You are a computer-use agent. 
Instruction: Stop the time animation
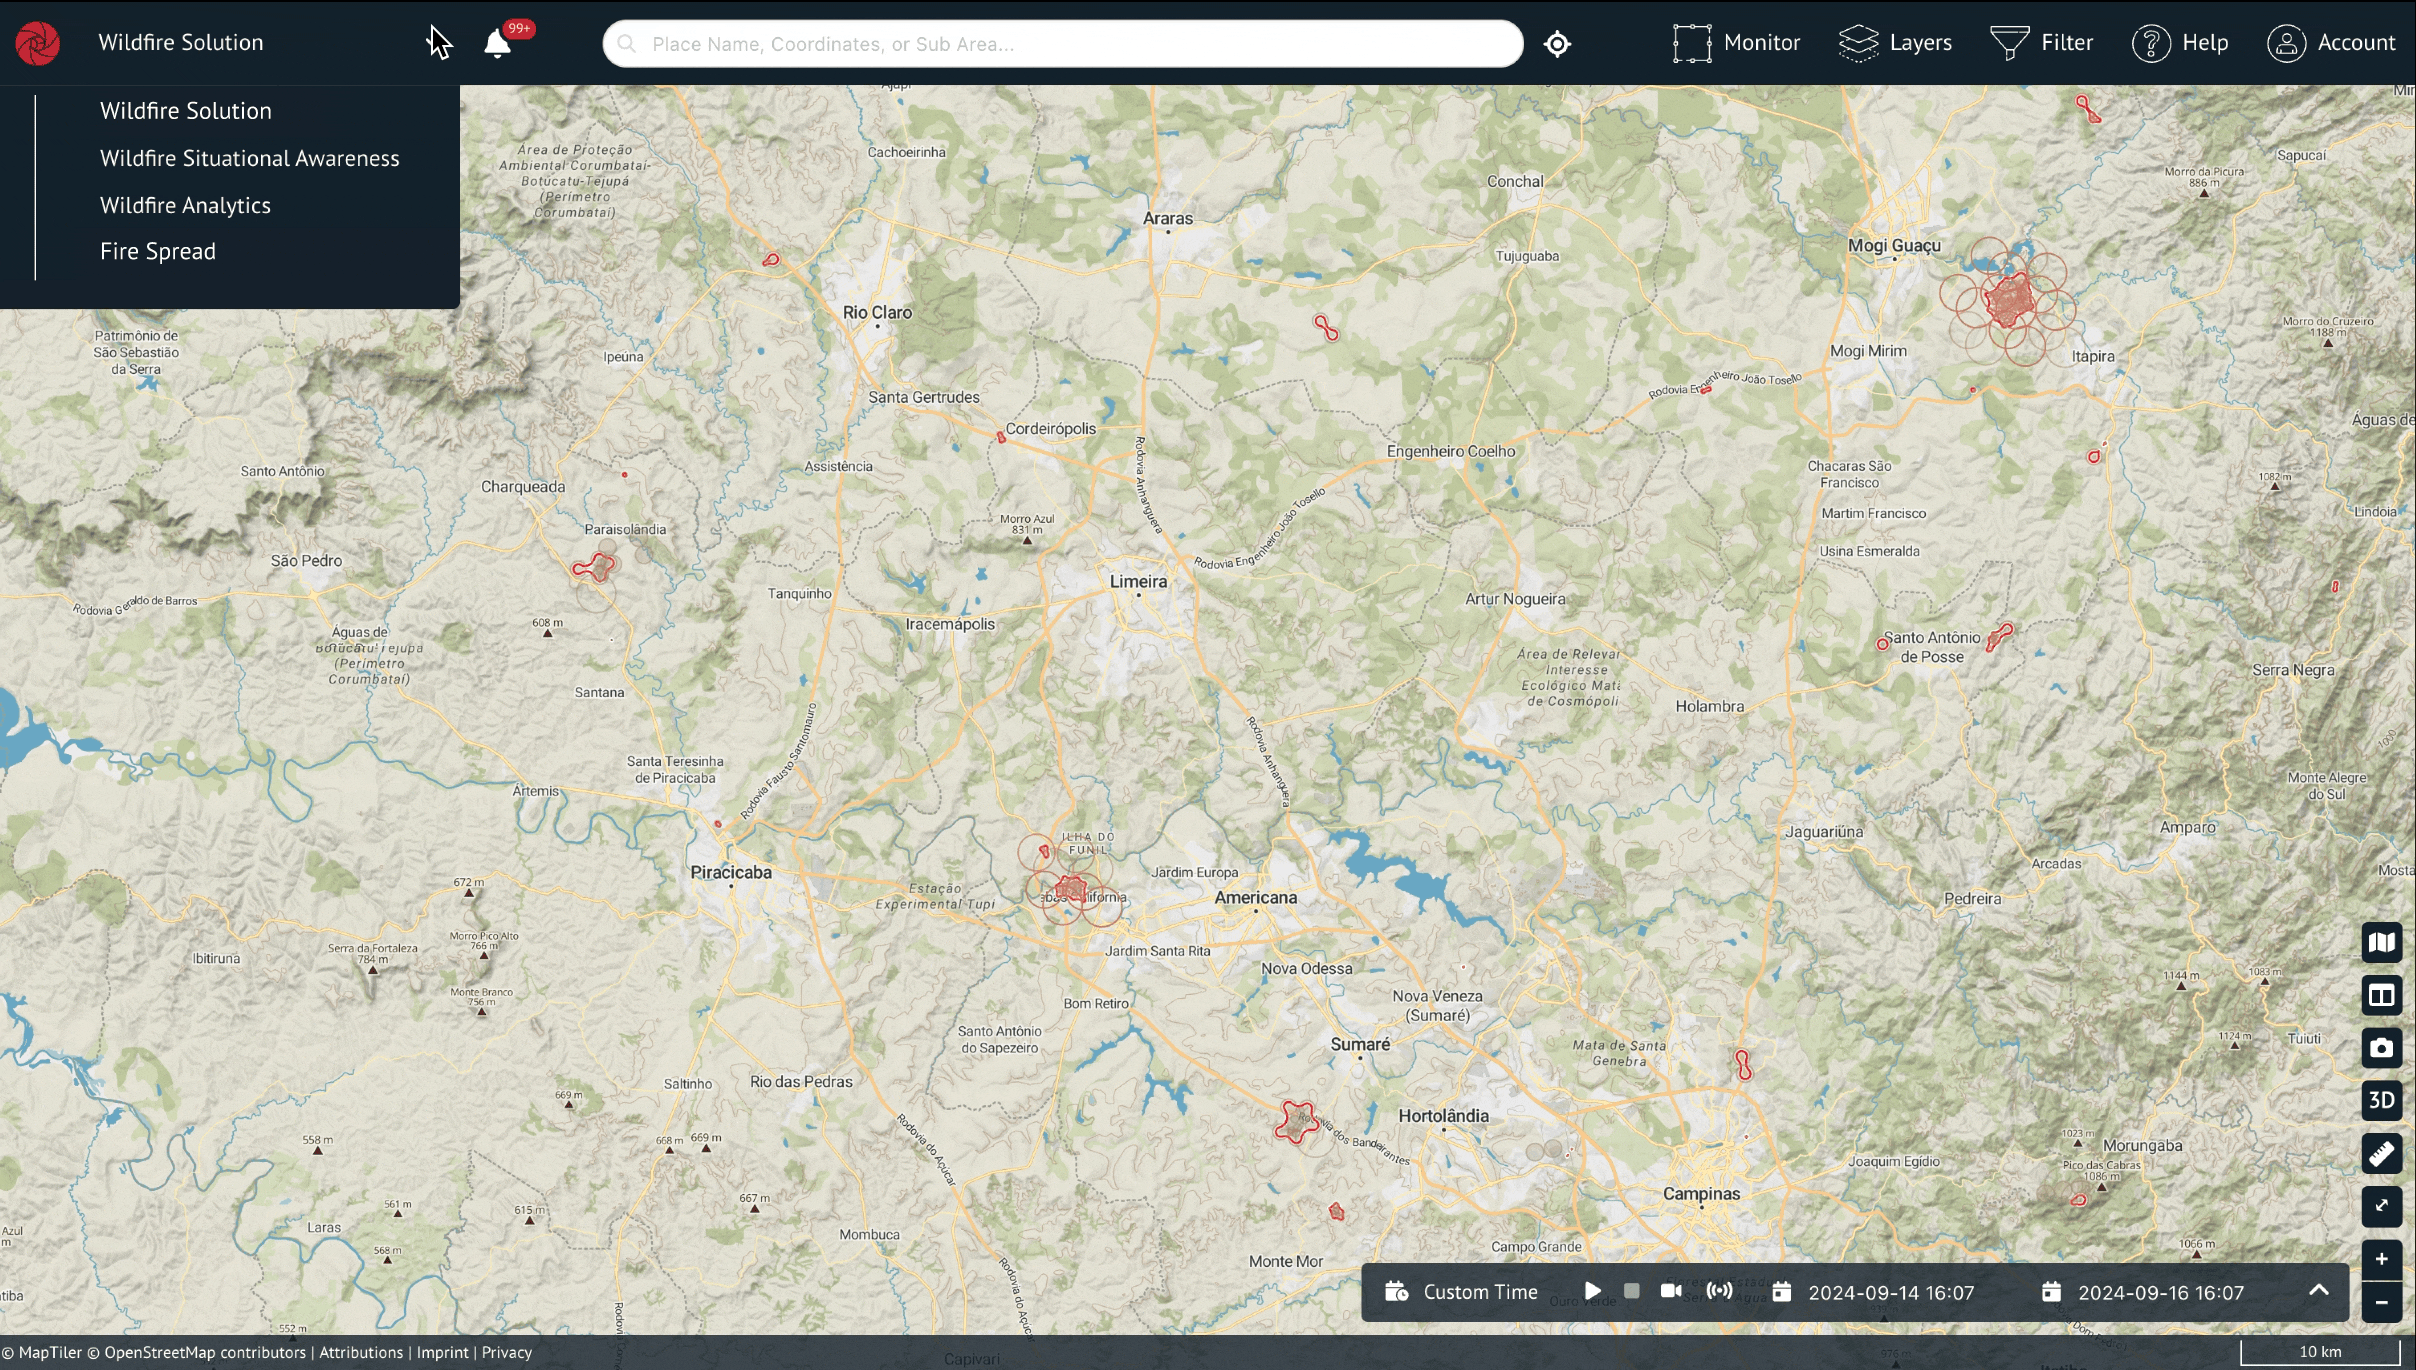(1632, 1292)
